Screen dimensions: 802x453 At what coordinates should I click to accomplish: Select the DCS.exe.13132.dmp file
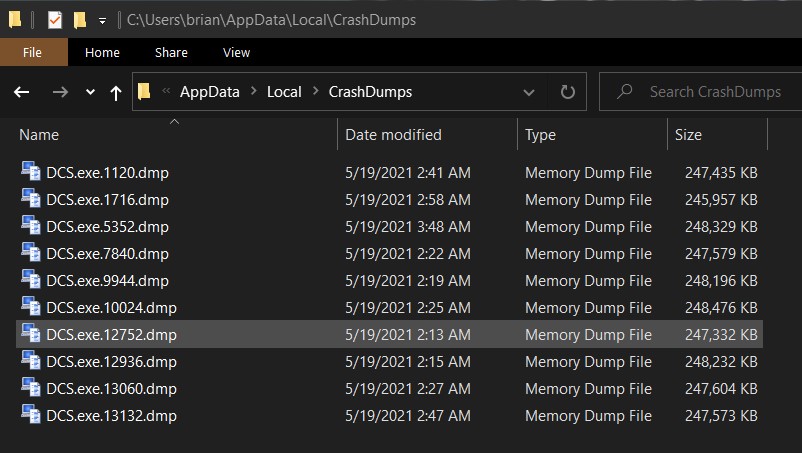click(389, 415)
